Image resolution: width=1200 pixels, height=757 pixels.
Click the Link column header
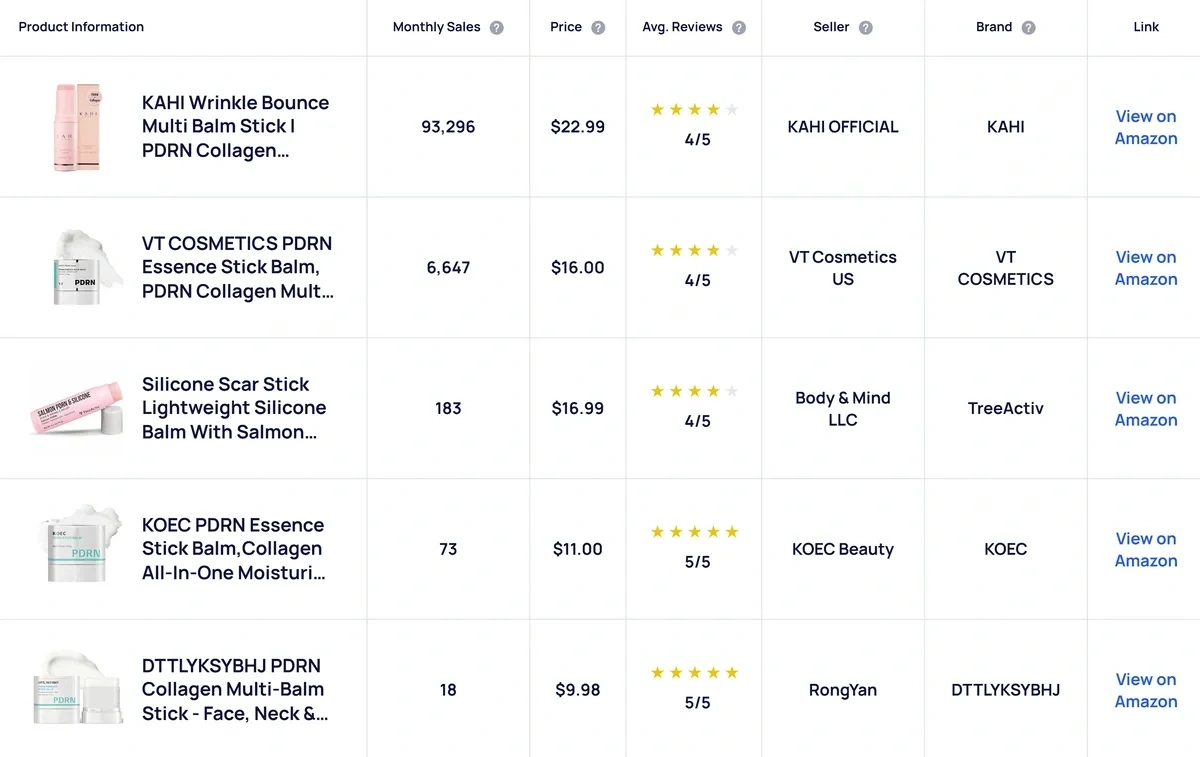(1146, 27)
